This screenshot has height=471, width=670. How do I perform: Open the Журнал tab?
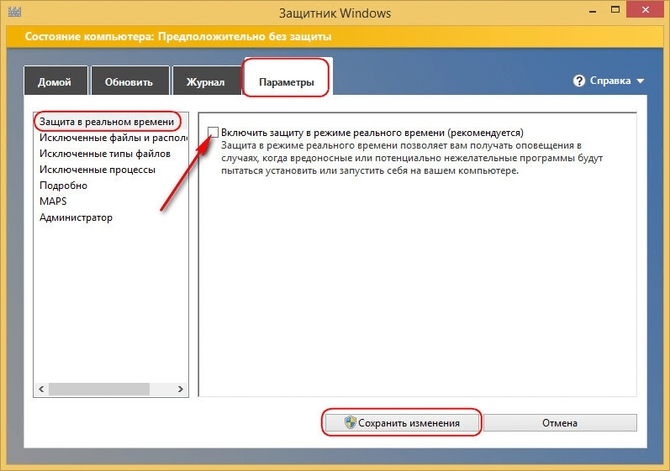pos(206,81)
